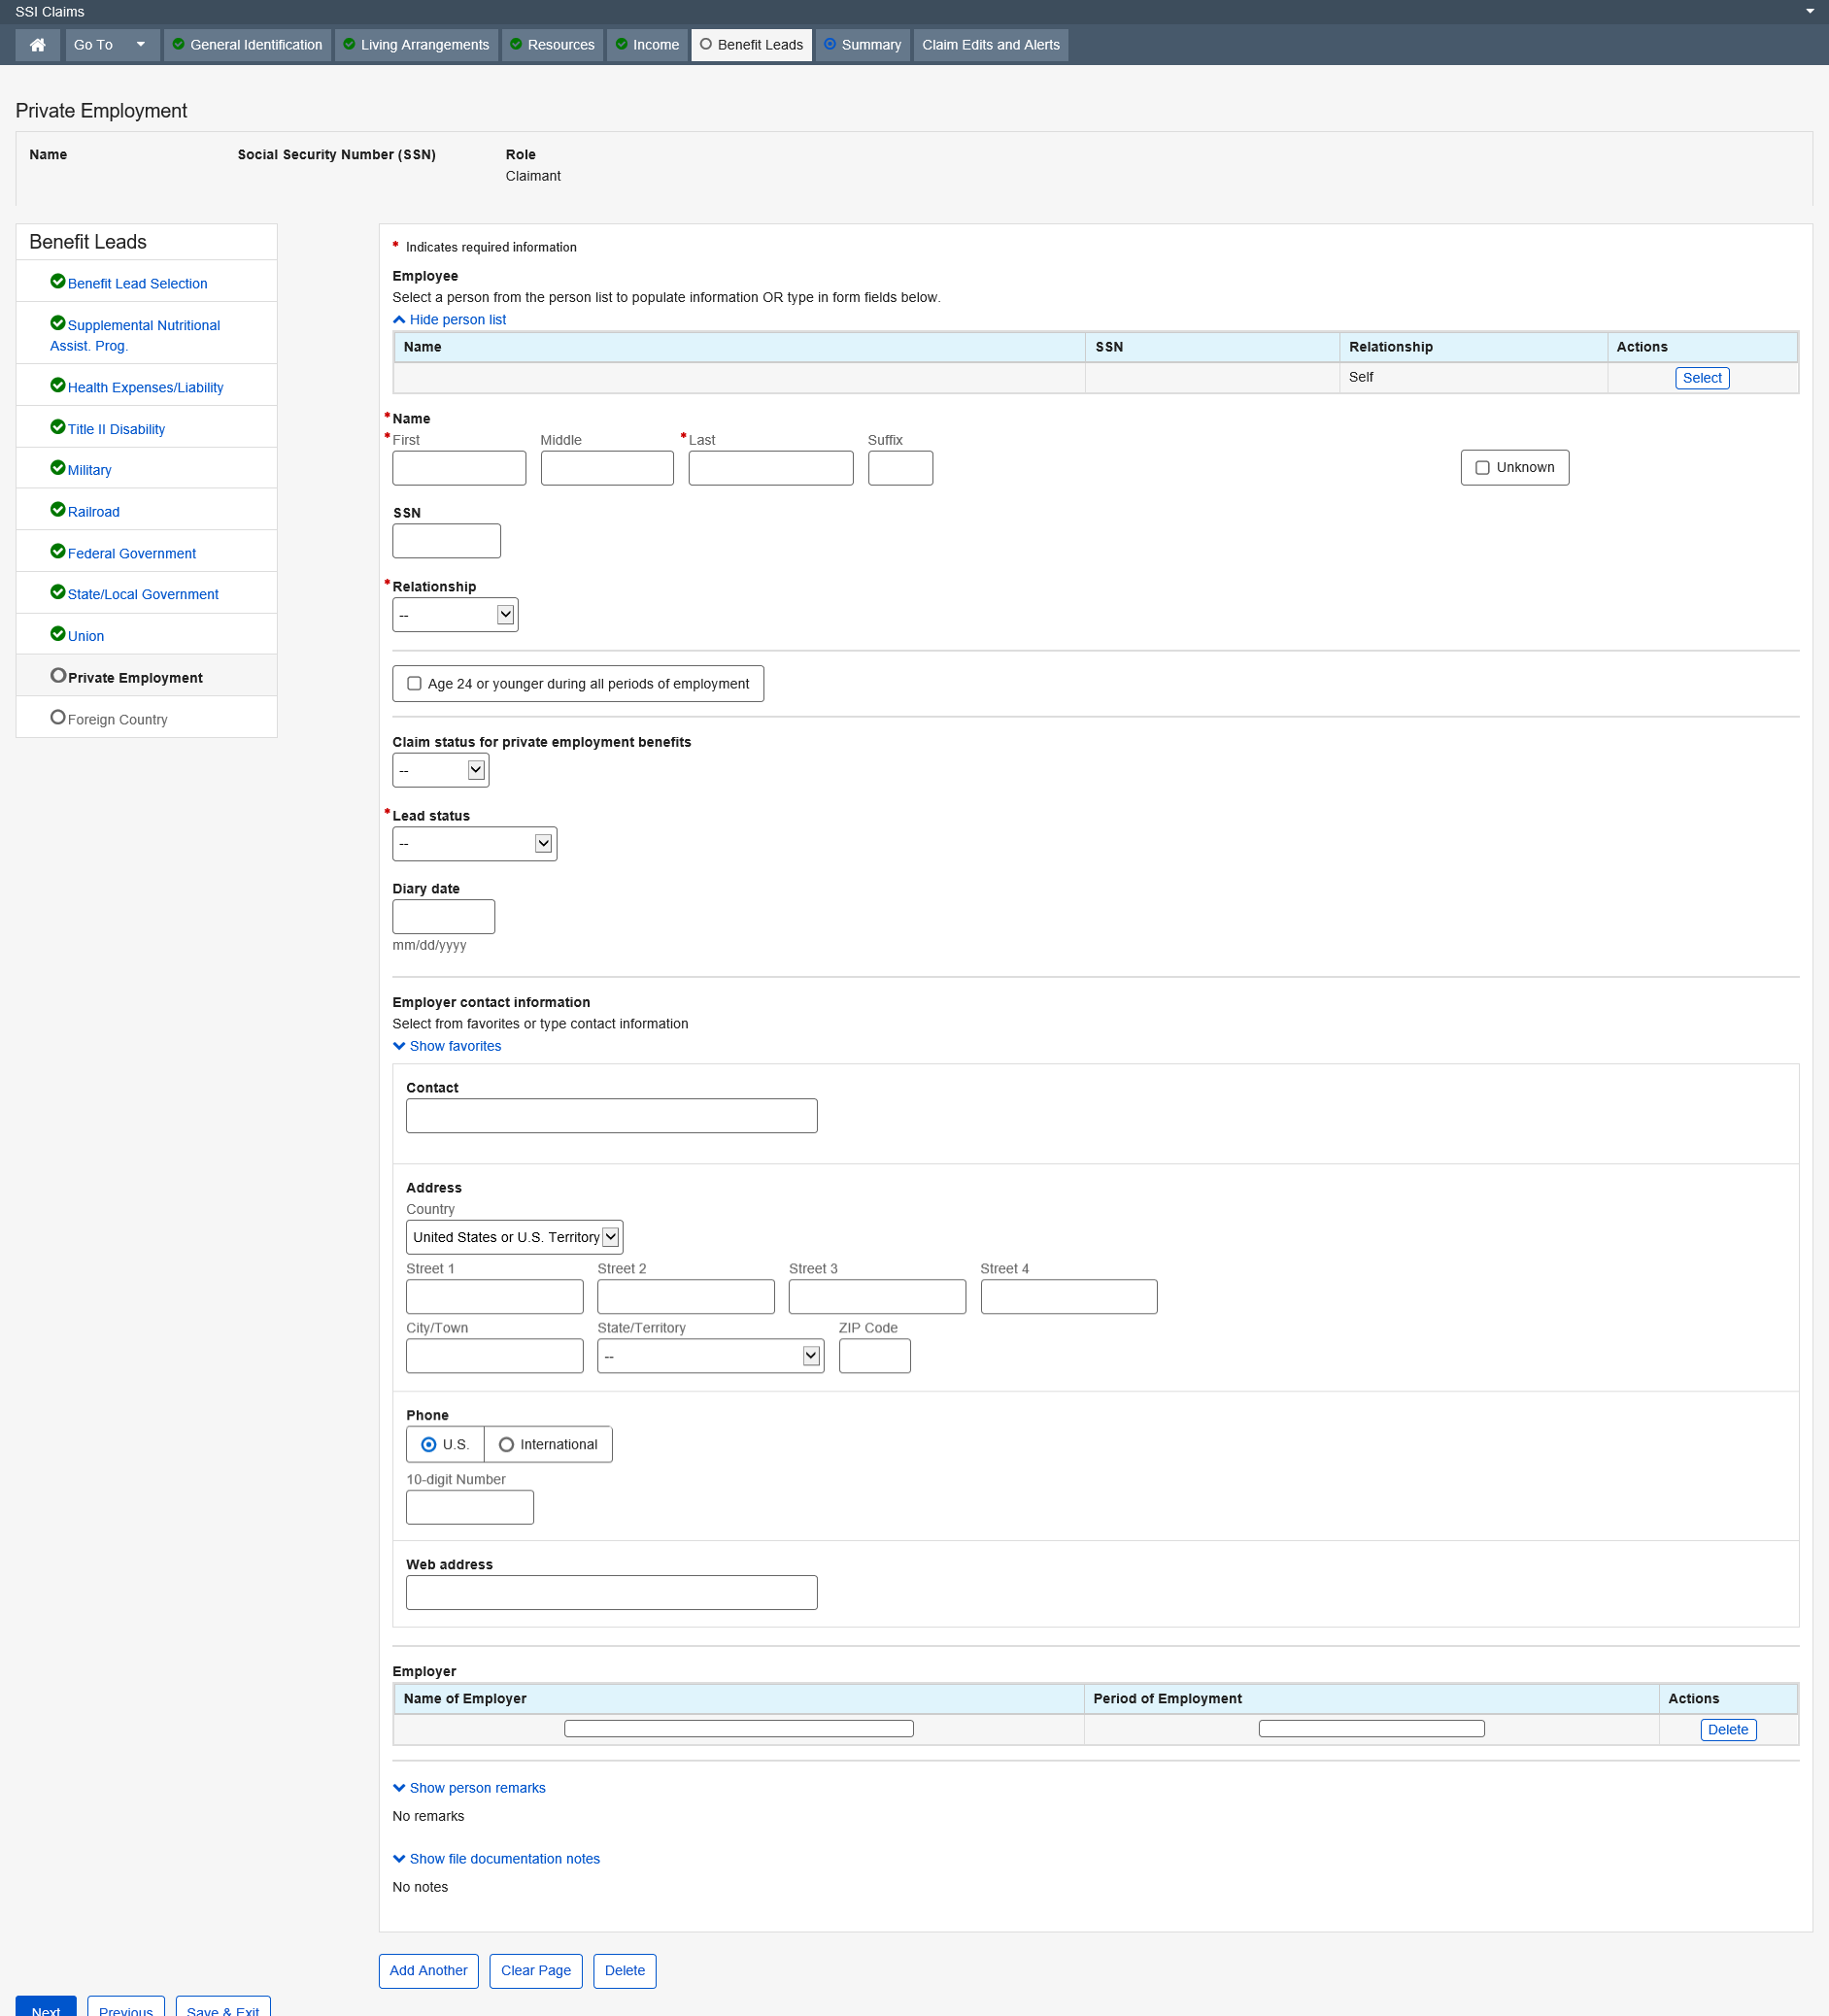
Task: Check the Unknown name checkbox
Action: click(1482, 468)
